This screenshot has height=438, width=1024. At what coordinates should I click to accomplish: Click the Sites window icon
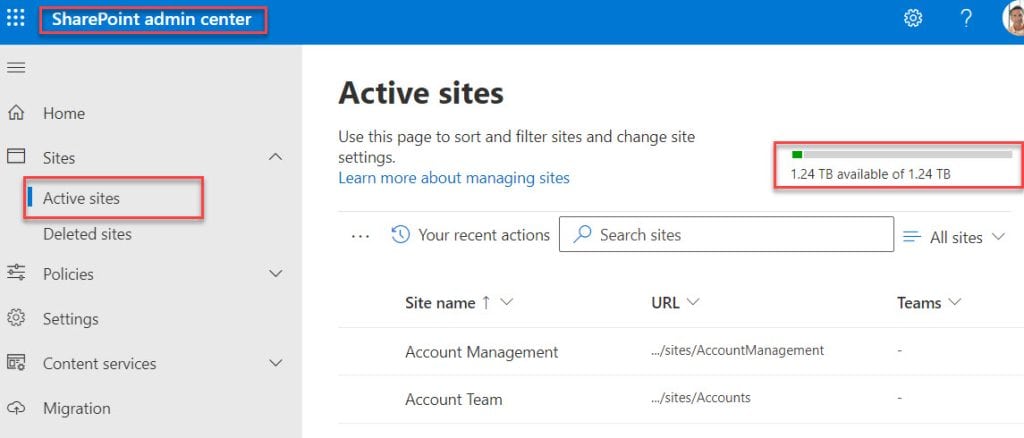click(16, 157)
